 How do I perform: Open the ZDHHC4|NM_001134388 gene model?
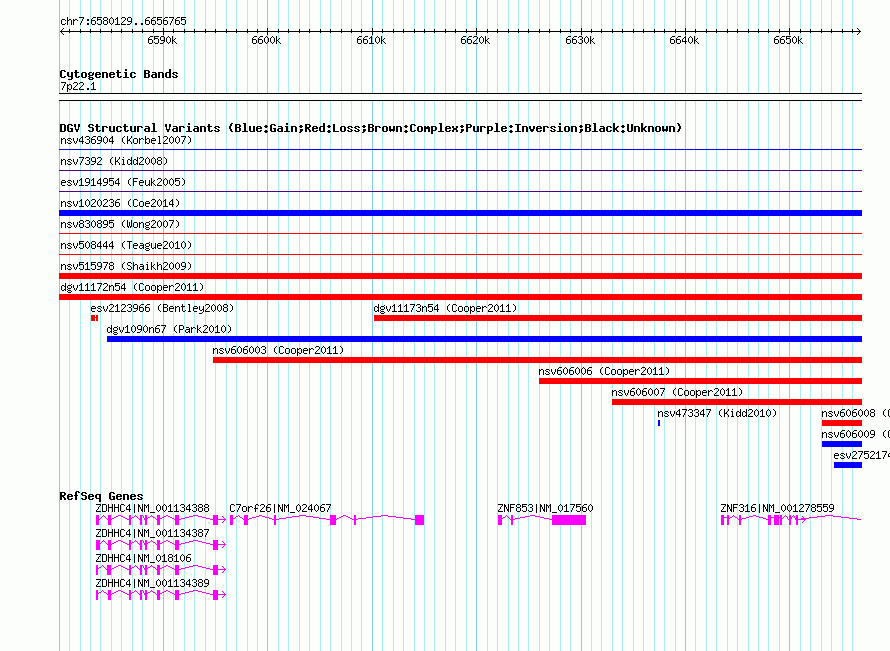[x=161, y=520]
